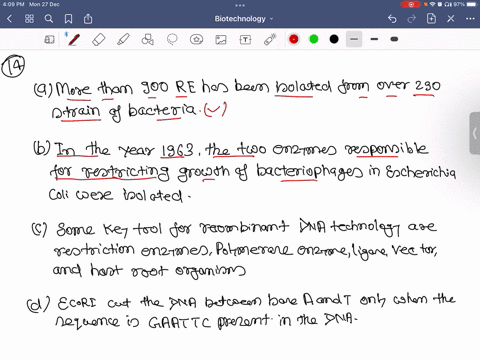The height and width of the screenshot is (360, 480).
Task: Select the Pen tool
Action: tap(74, 39)
